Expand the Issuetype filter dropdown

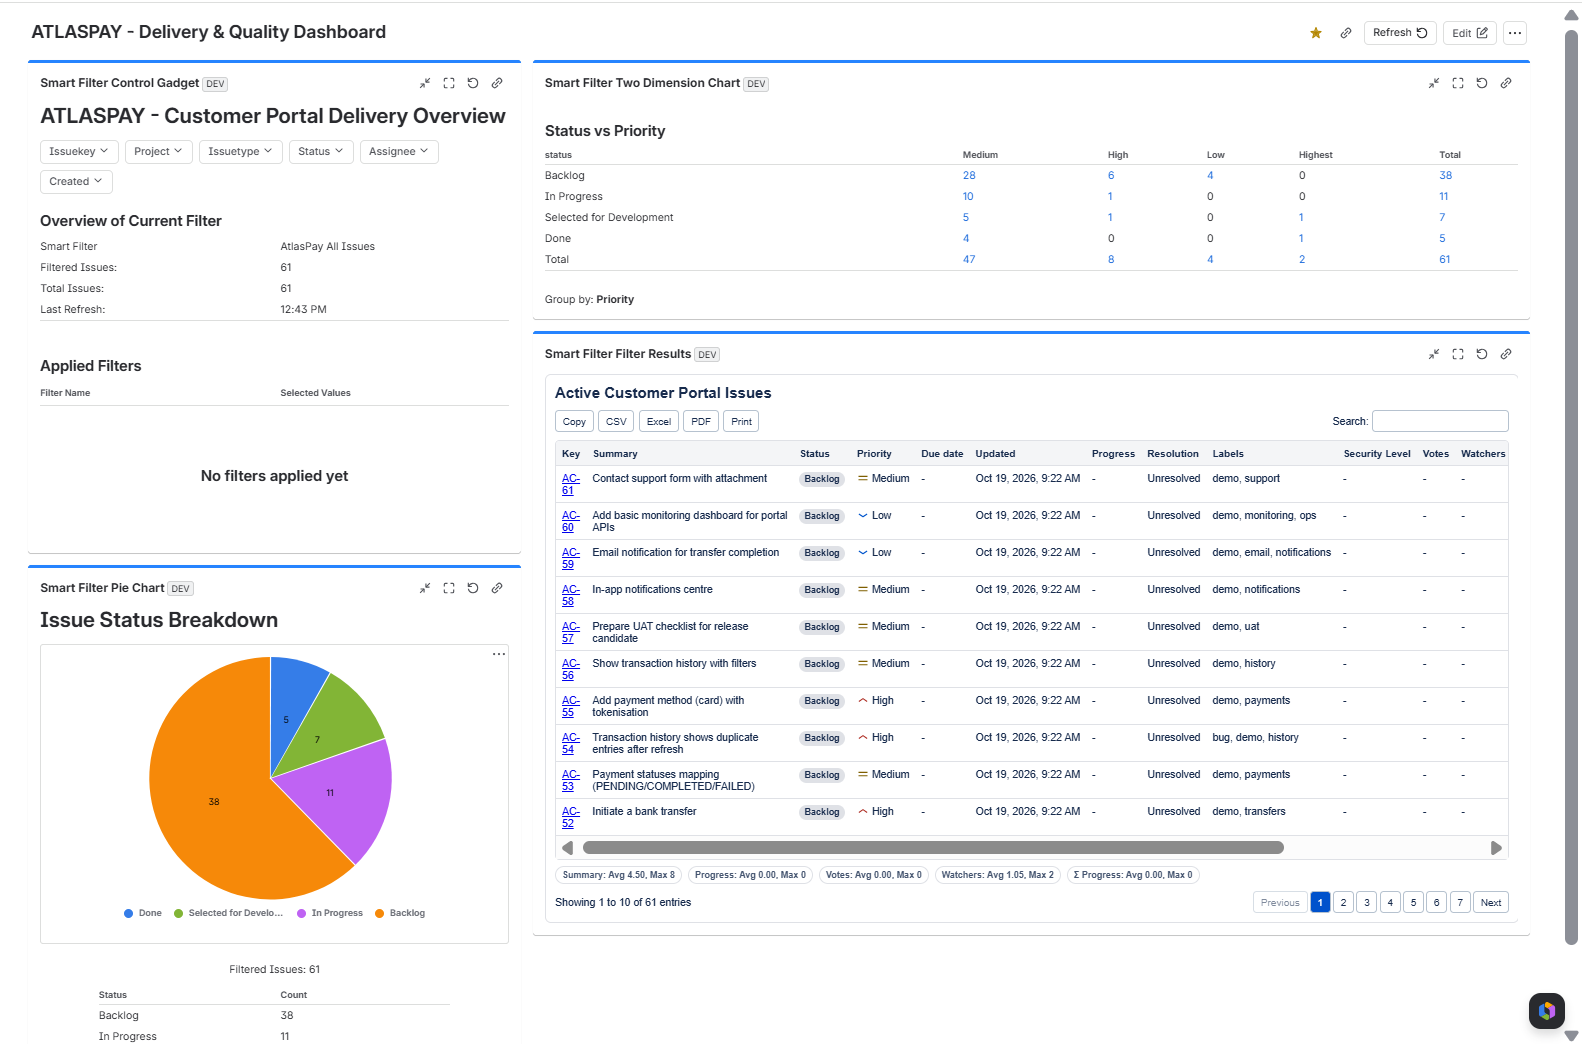(240, 152)
